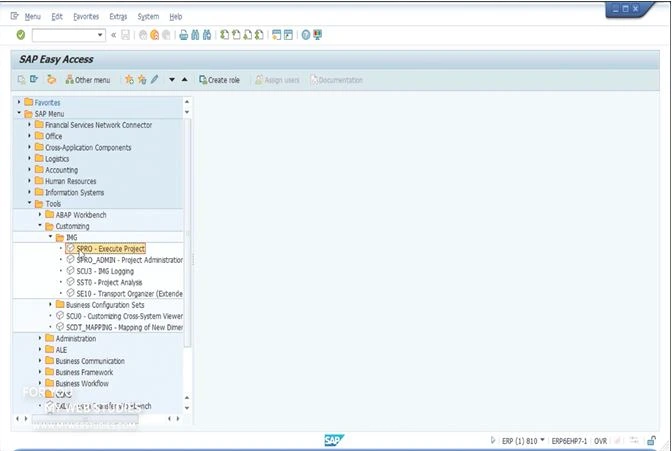The width and height of the screenshot is (672, 451).
Task: Click the title bar menu icon left of Menu
Action: (15, 16)
